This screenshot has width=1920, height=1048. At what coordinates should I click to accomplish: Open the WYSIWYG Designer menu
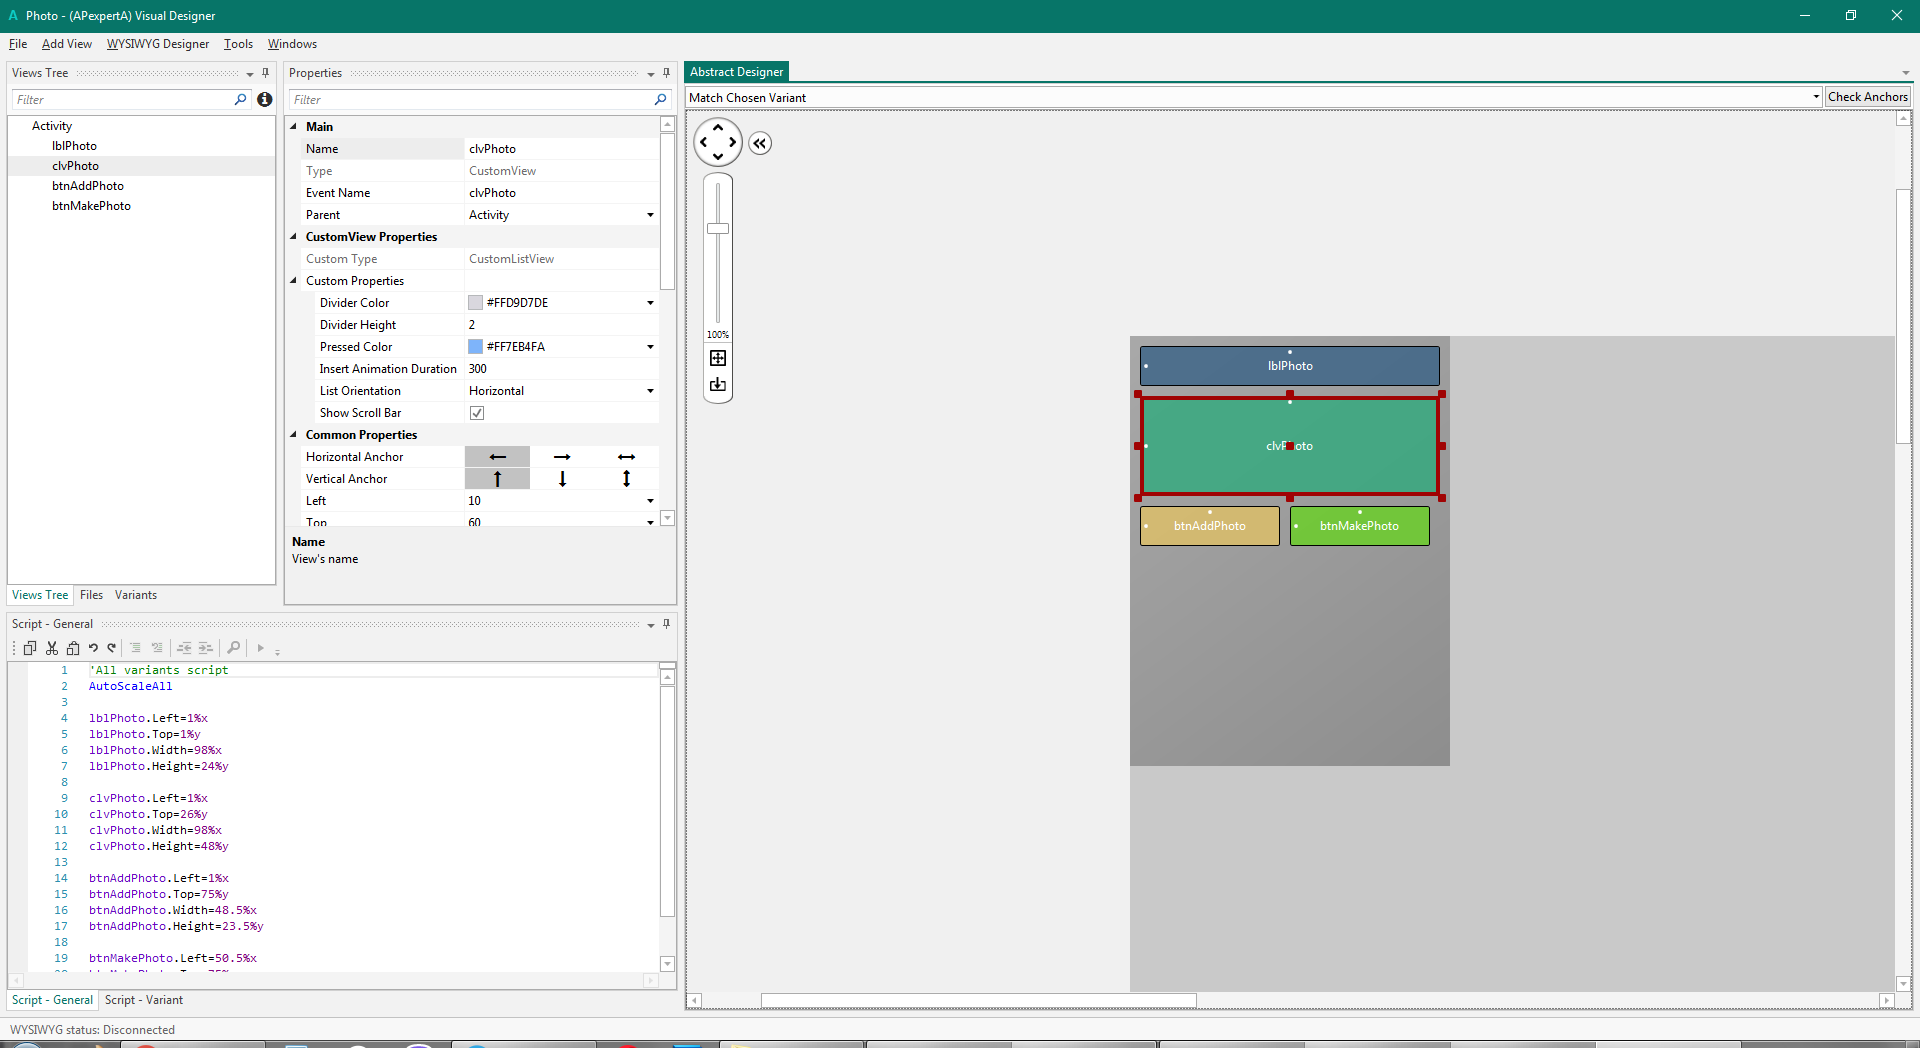(x=158, y=44)
